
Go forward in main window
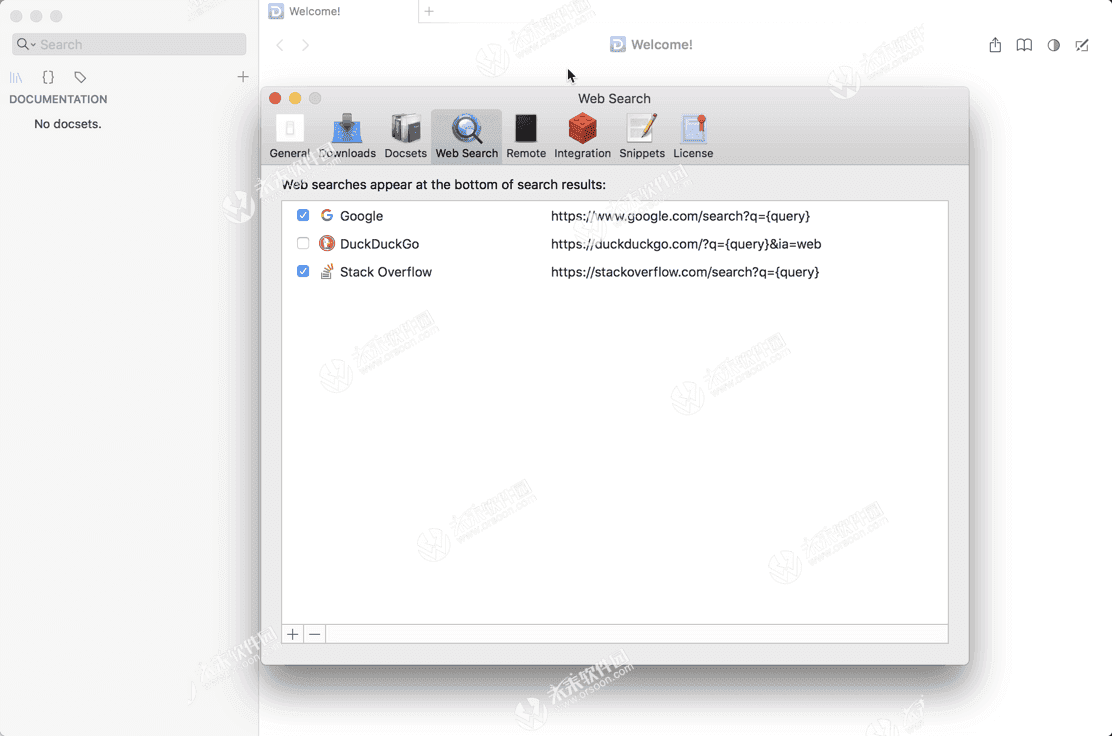coord(306,45)
